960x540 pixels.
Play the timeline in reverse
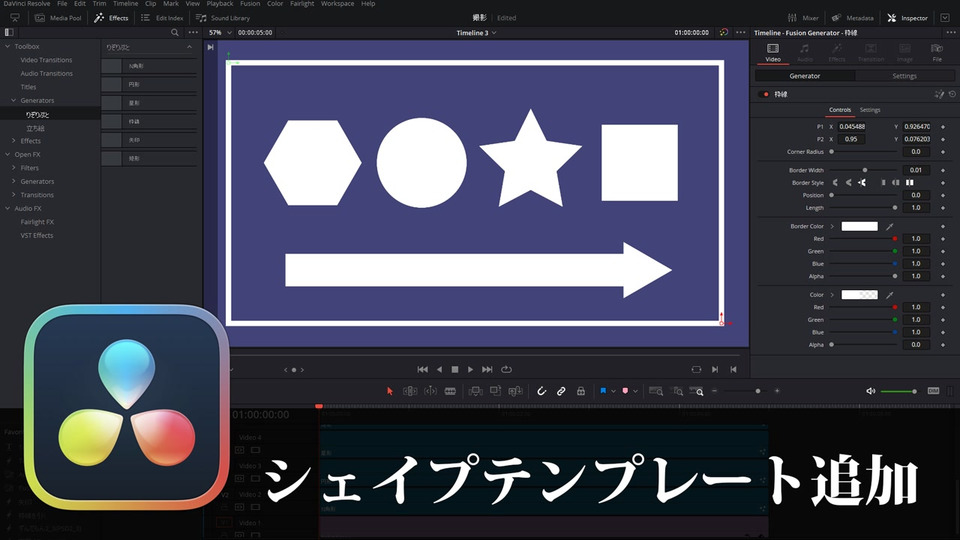click(439, 369)
